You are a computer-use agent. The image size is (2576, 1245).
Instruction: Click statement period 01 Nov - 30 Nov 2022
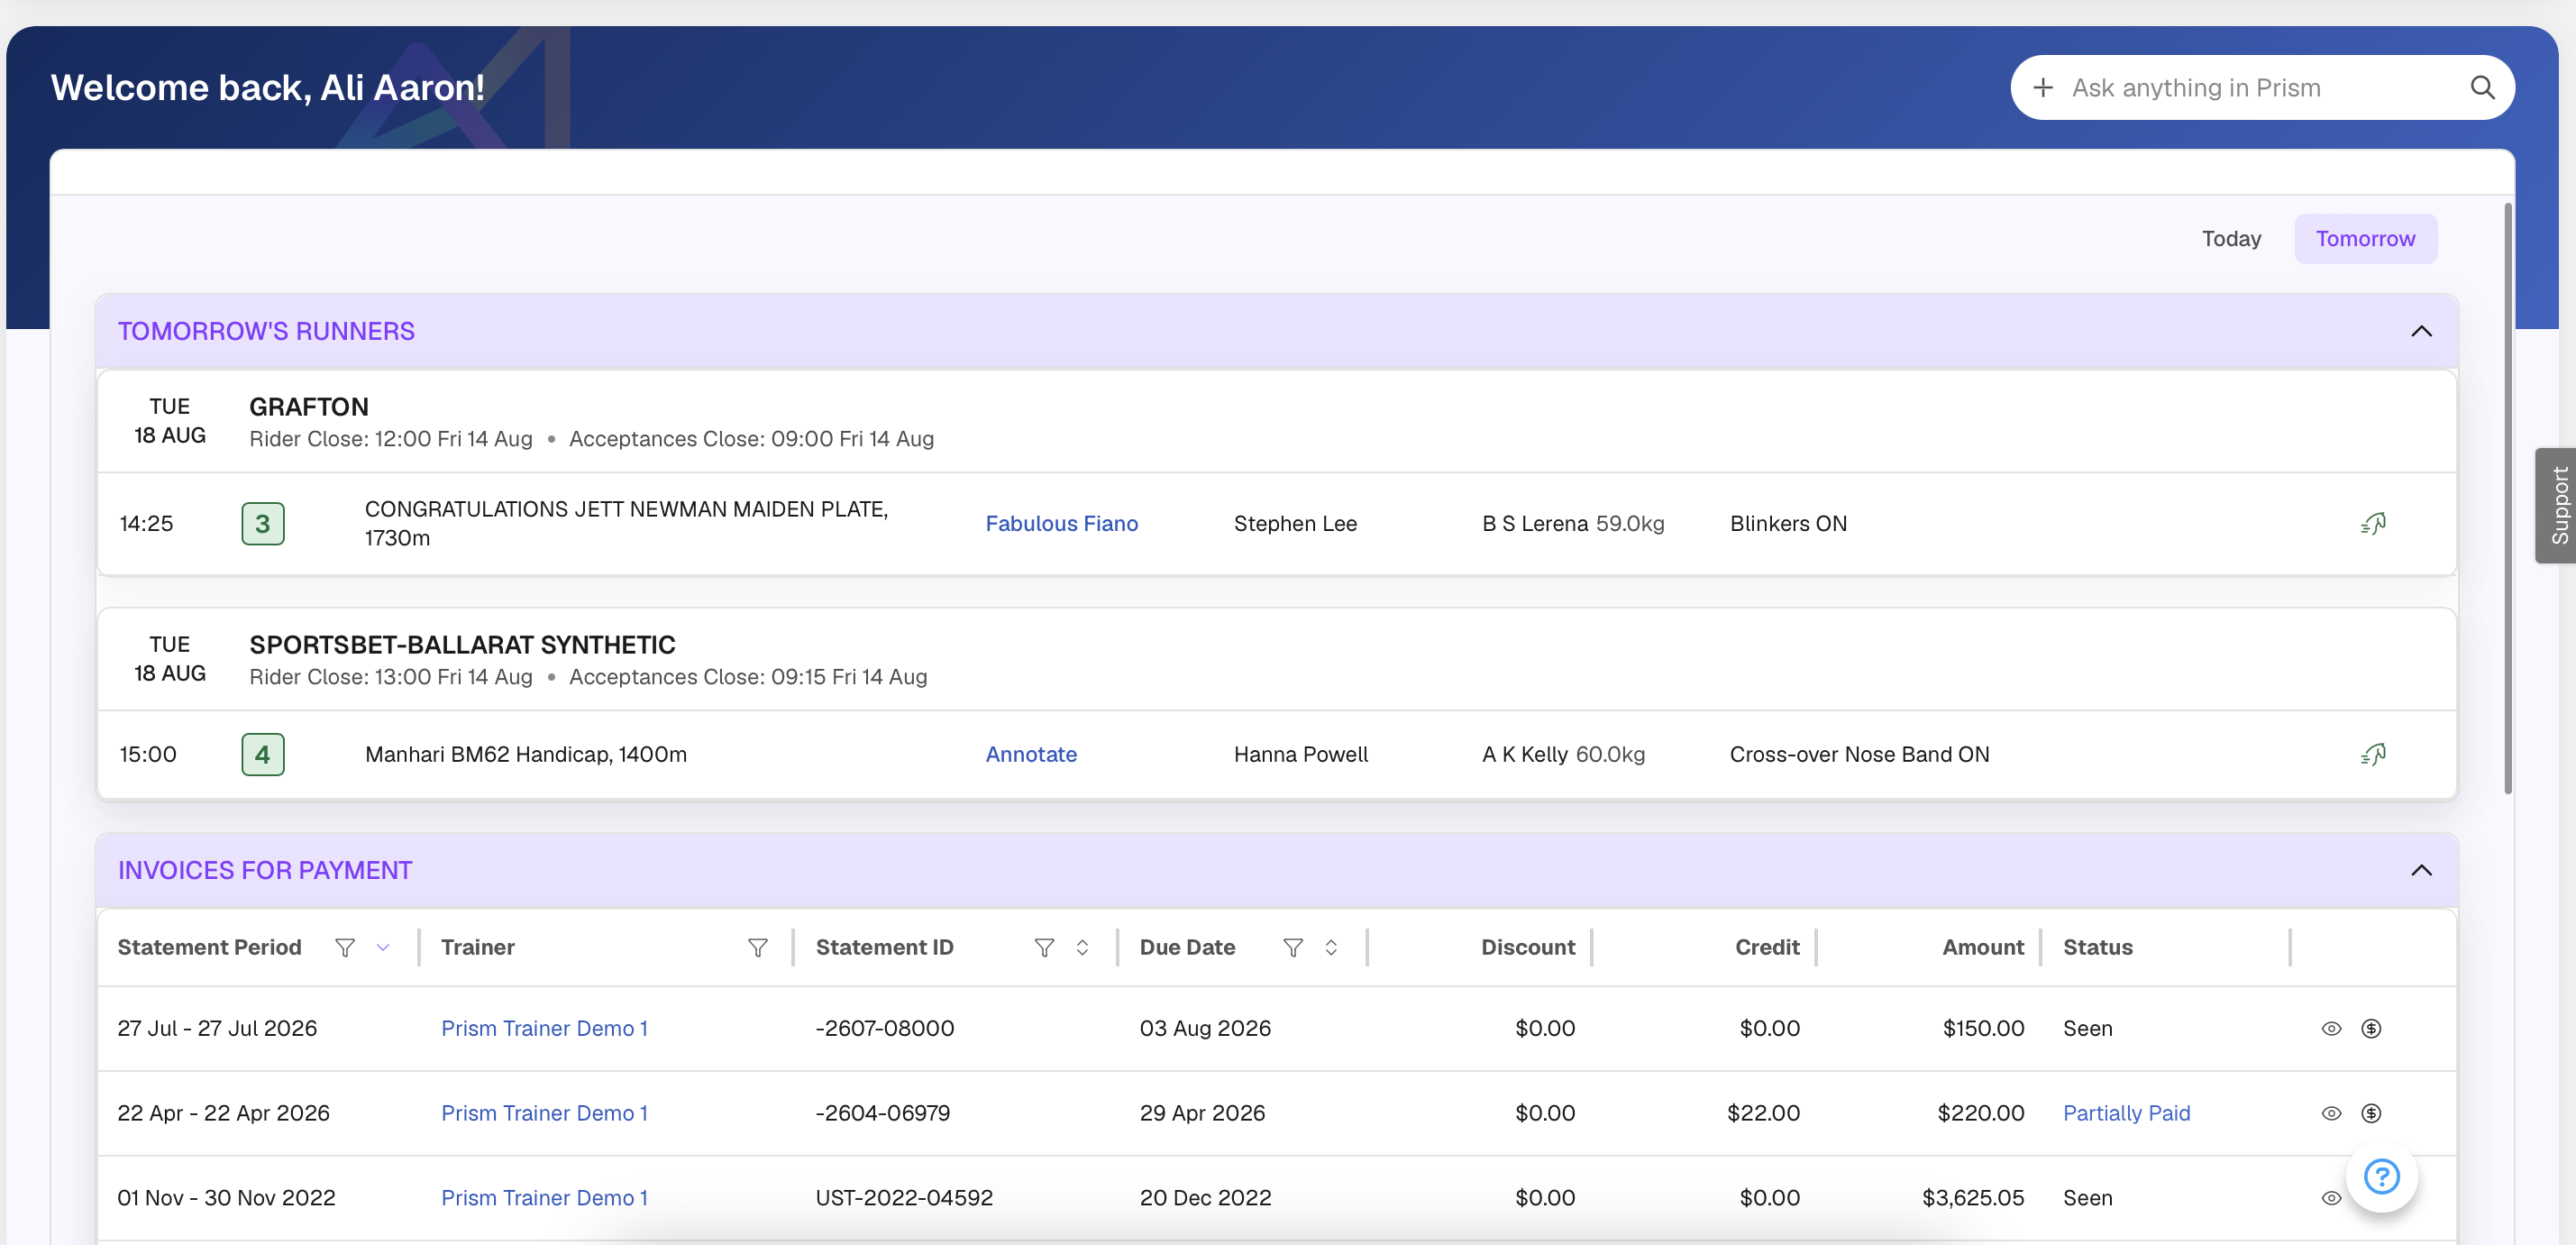coord(226,1198)
